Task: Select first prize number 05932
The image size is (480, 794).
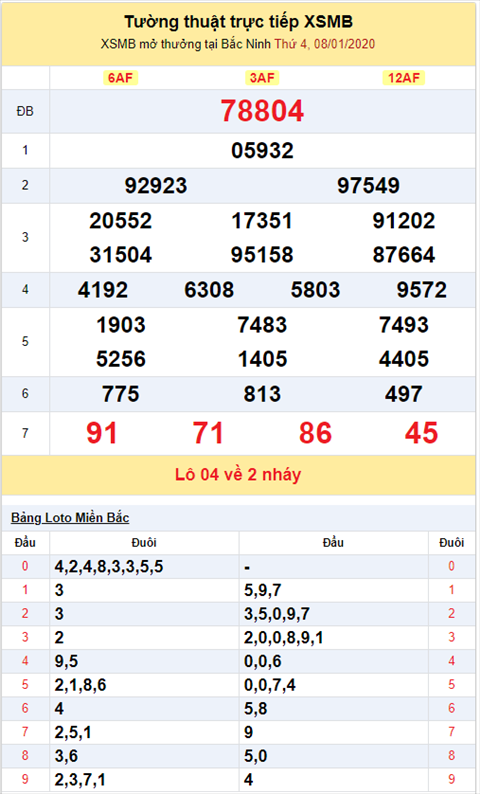Action: click(x=262, y=151)
